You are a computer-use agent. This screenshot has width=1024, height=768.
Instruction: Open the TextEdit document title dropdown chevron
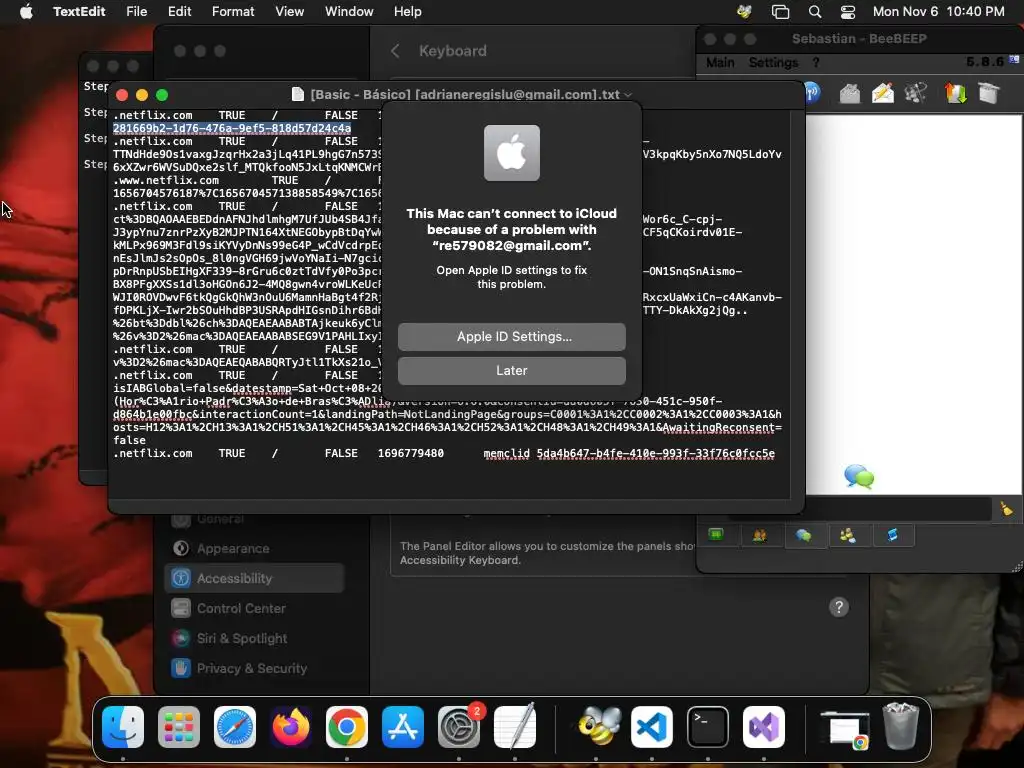pos(628,95)
